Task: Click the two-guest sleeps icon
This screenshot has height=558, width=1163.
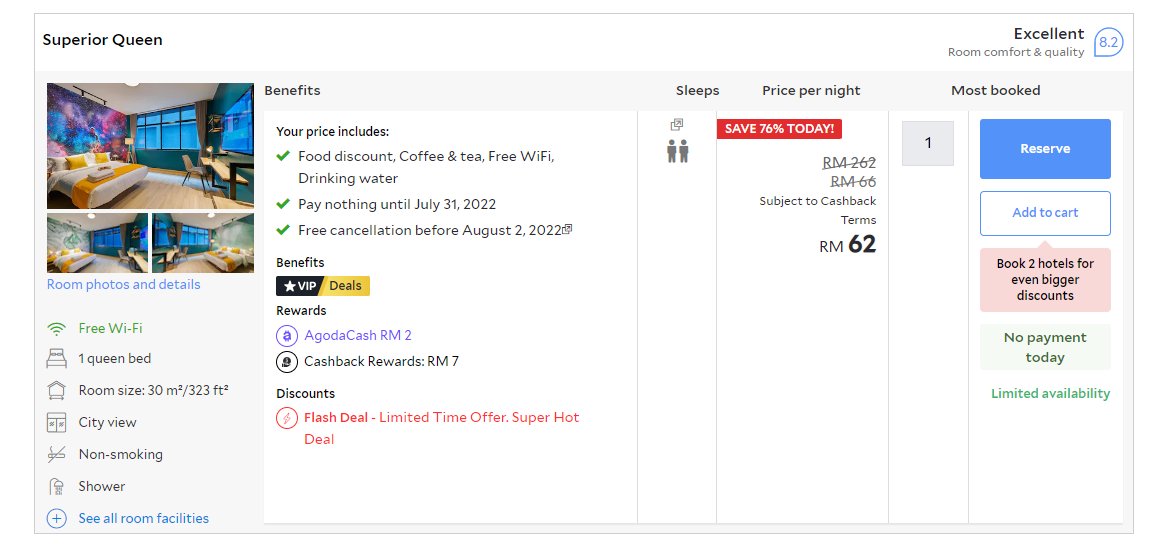Action: pos(677,151)
